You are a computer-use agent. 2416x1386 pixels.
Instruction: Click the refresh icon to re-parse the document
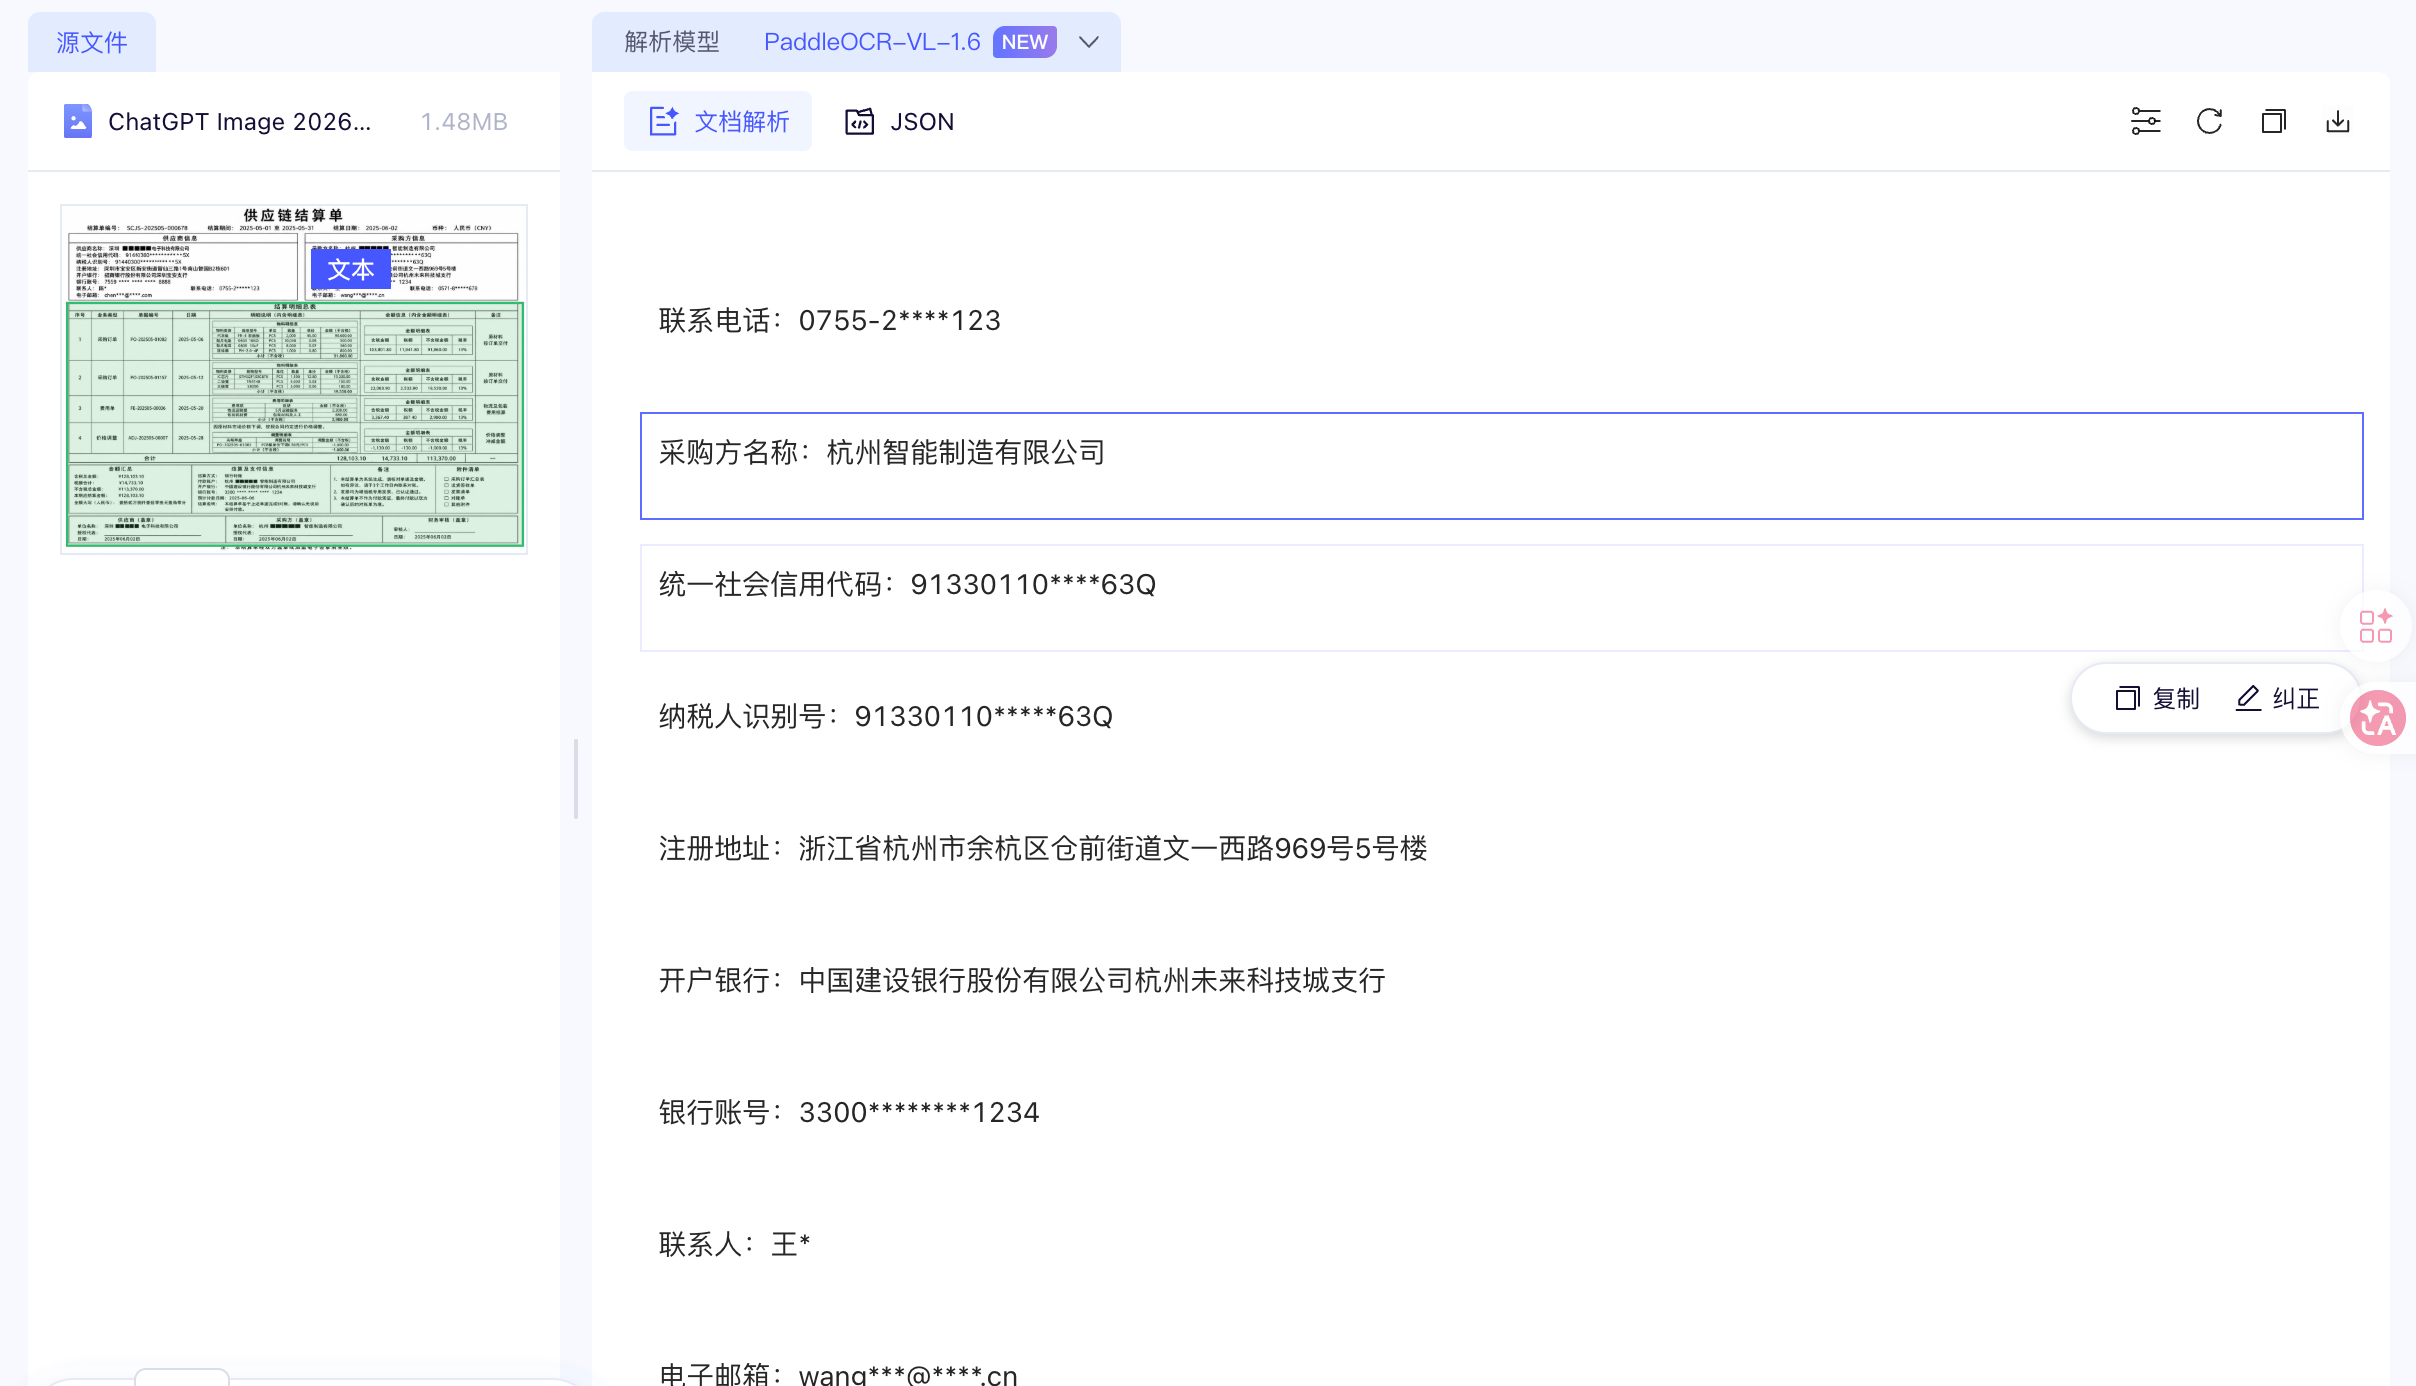[2209, 122]
